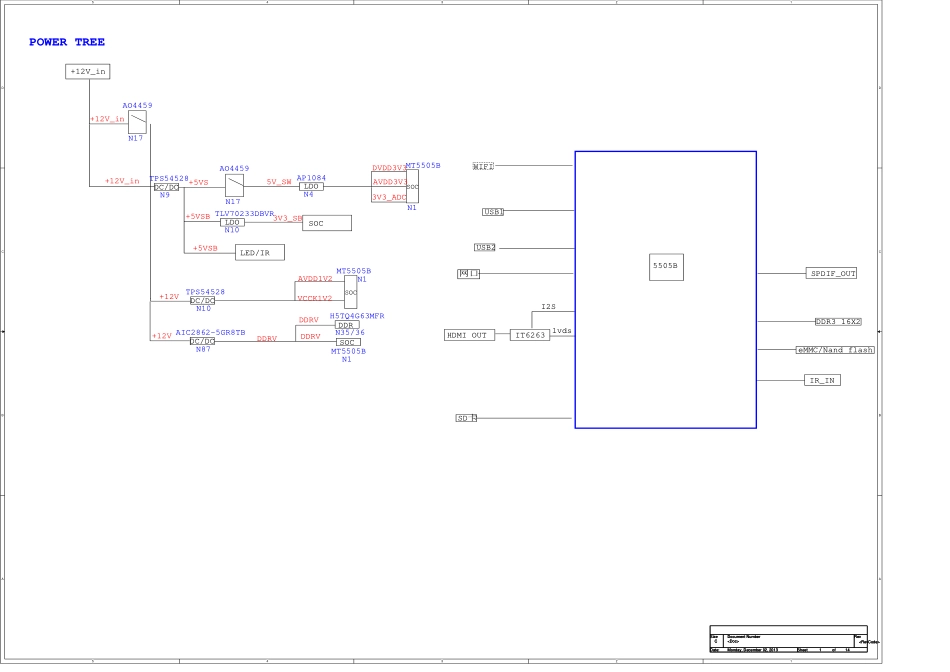Select the switch symbol between +5VS and 5V_SW
Viewport: 950px width, 672px height.
[x=234, y=185]
